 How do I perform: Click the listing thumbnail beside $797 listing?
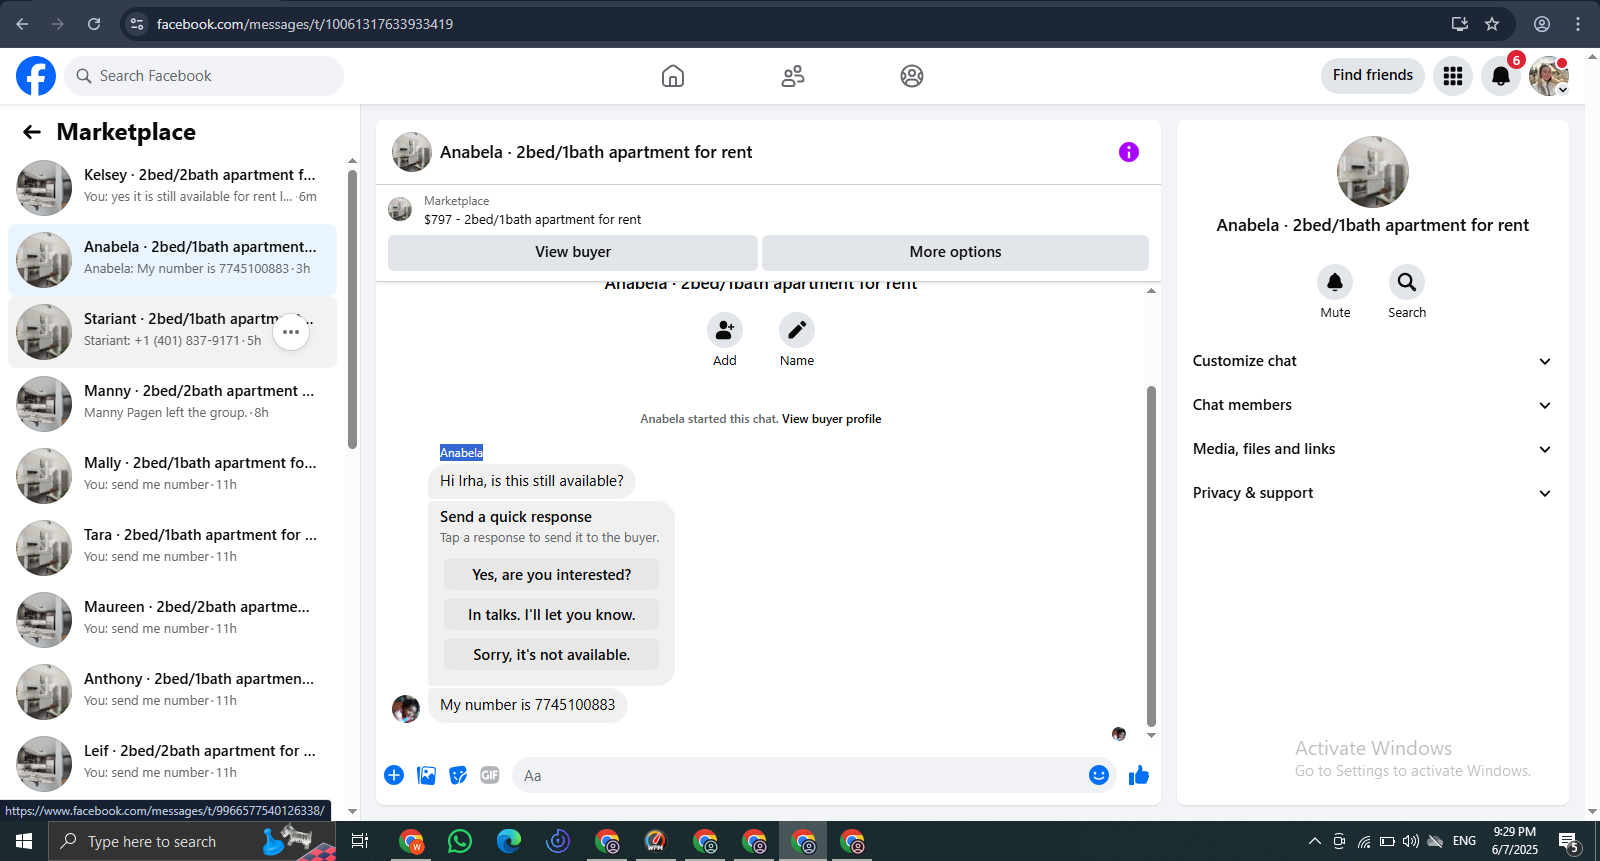click(400, 209)
